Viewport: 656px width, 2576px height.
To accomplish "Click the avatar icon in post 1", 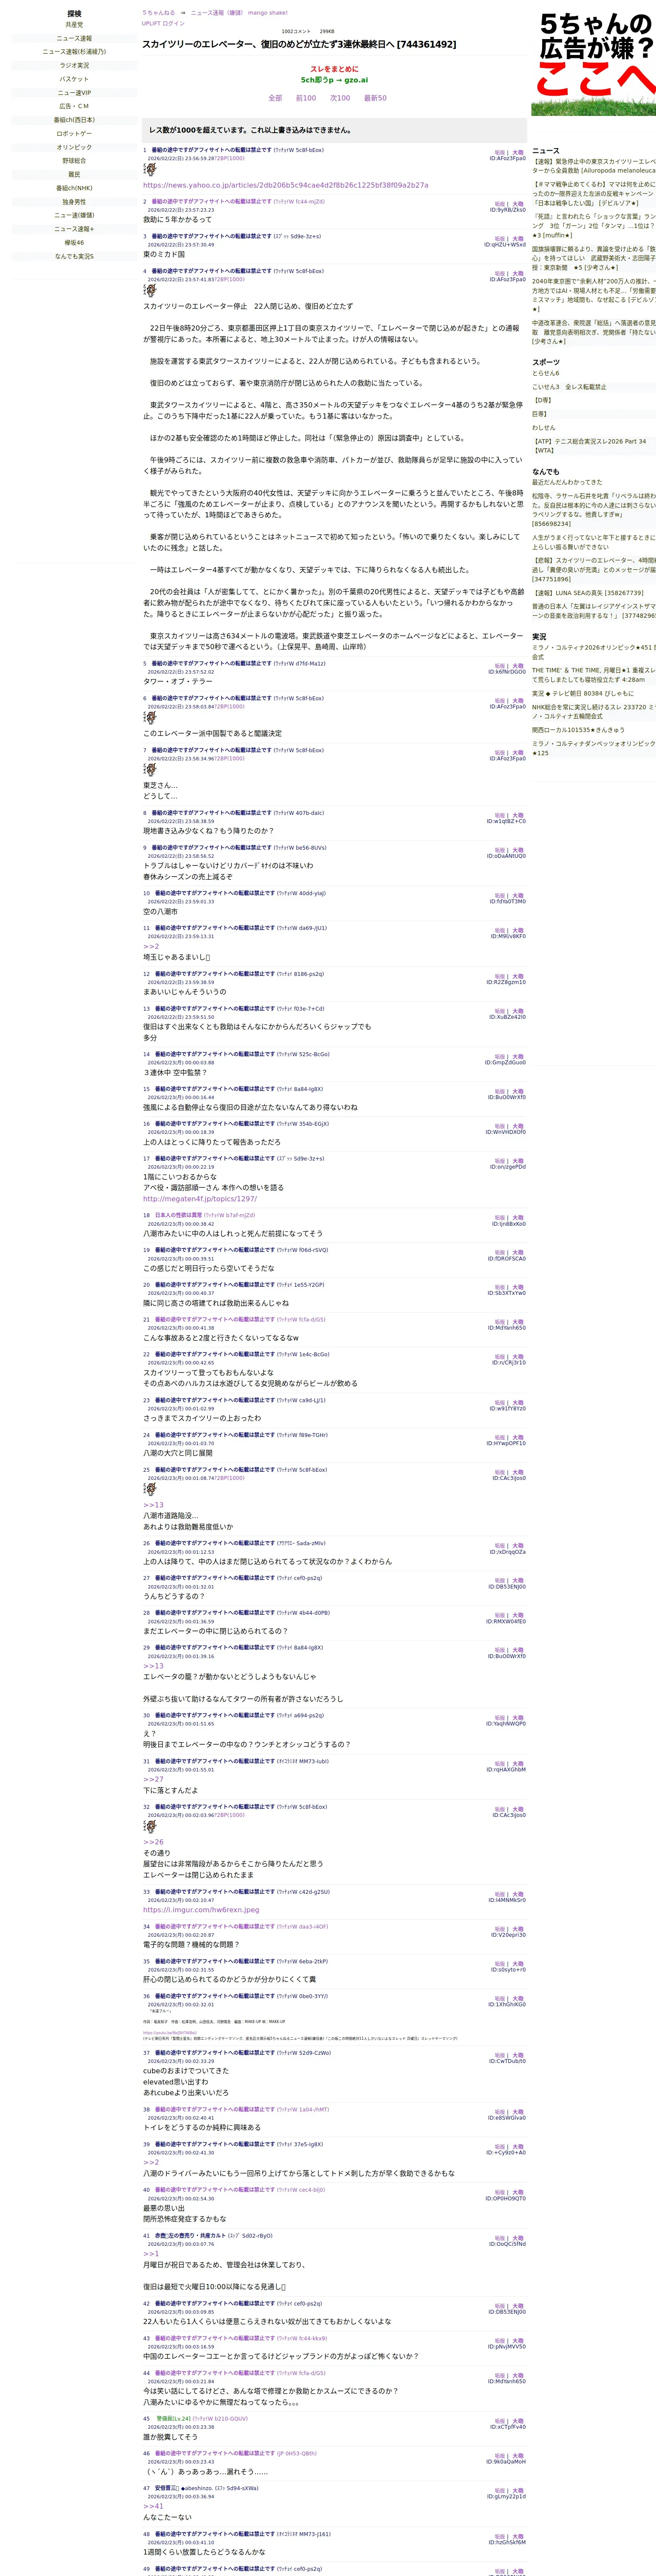I will click(150, 170).
